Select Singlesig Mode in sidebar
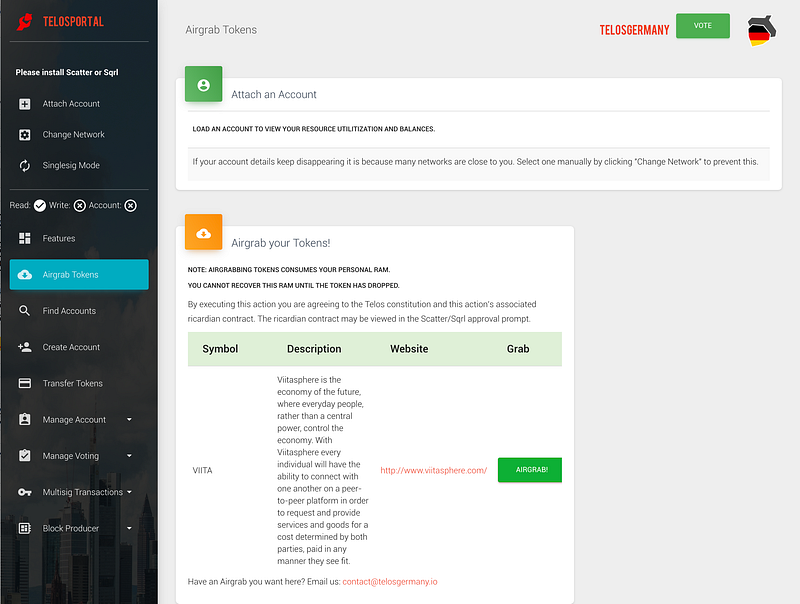800x604 pixels. click(79, 165)
